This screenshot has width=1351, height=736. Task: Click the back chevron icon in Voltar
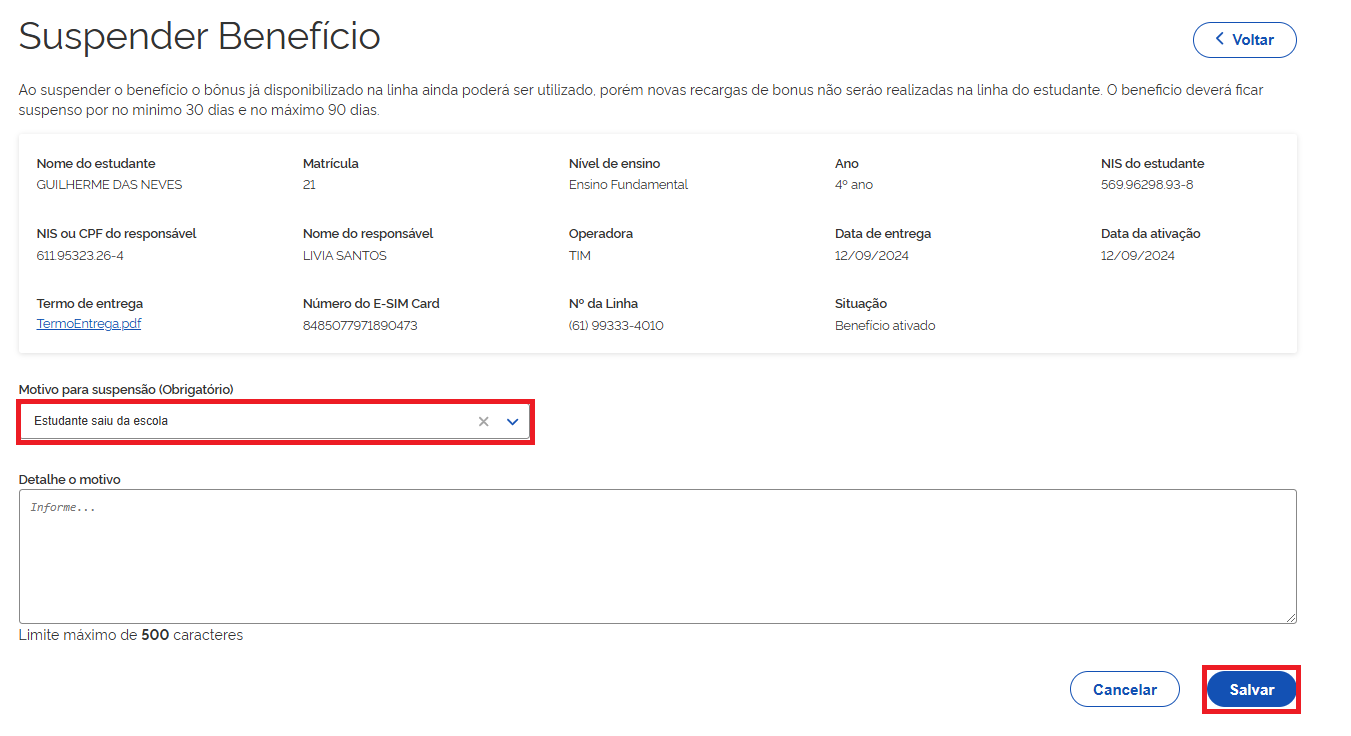(x=1219, y=39)
